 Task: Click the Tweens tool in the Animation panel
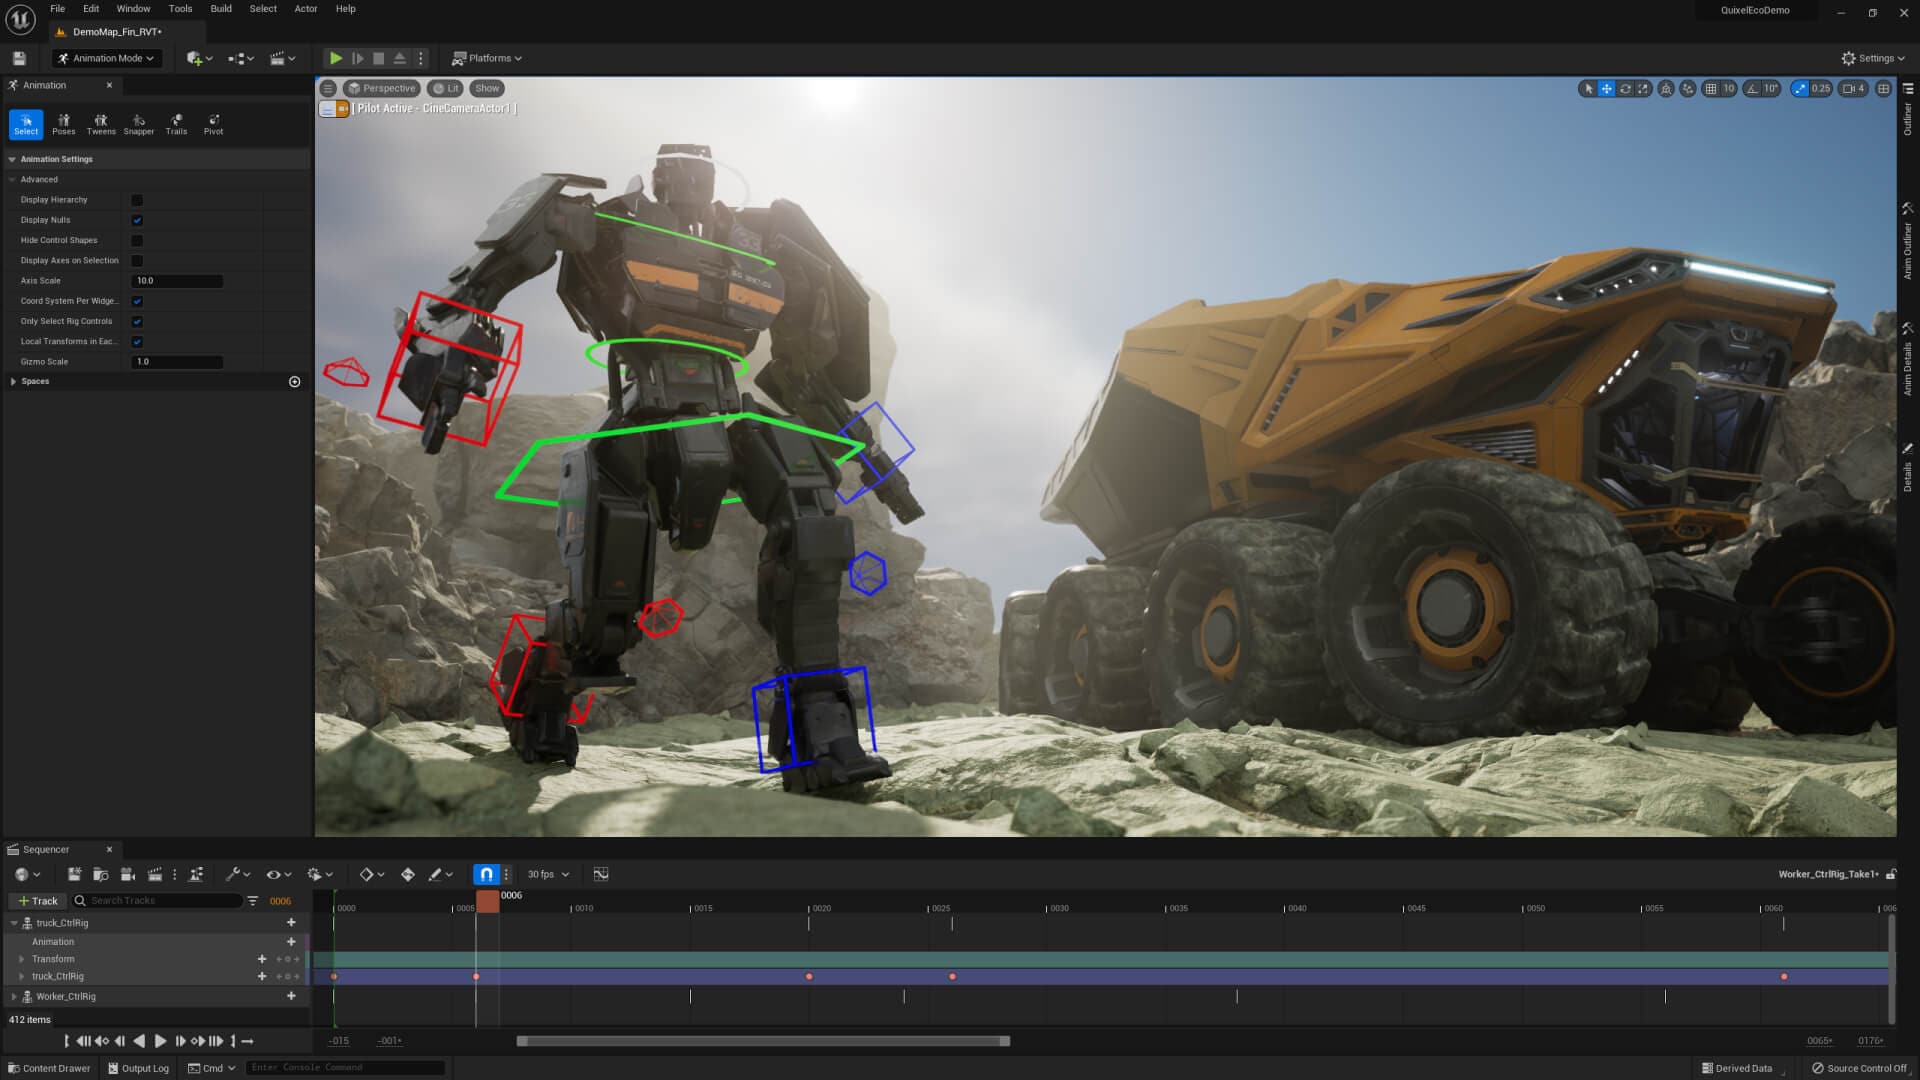100,125
